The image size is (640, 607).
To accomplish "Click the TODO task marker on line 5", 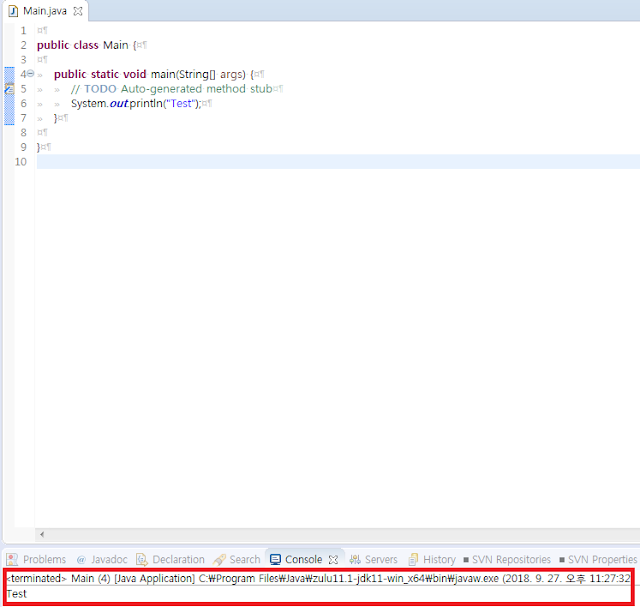I will (x=9, y=89).
